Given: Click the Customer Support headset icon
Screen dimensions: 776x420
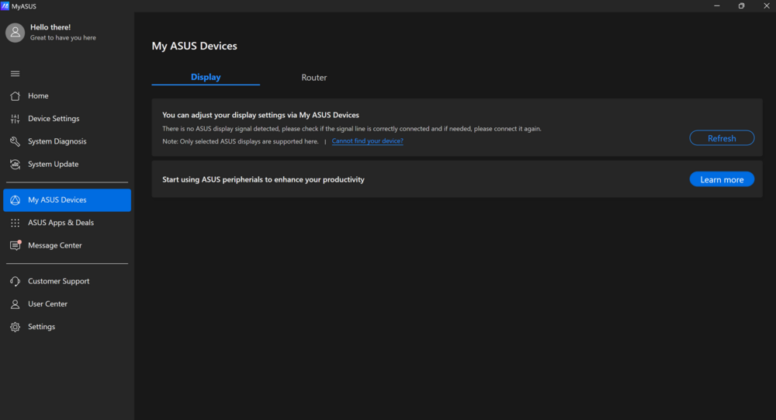Looking at the screenshot, I should click(x=15, y=281).
